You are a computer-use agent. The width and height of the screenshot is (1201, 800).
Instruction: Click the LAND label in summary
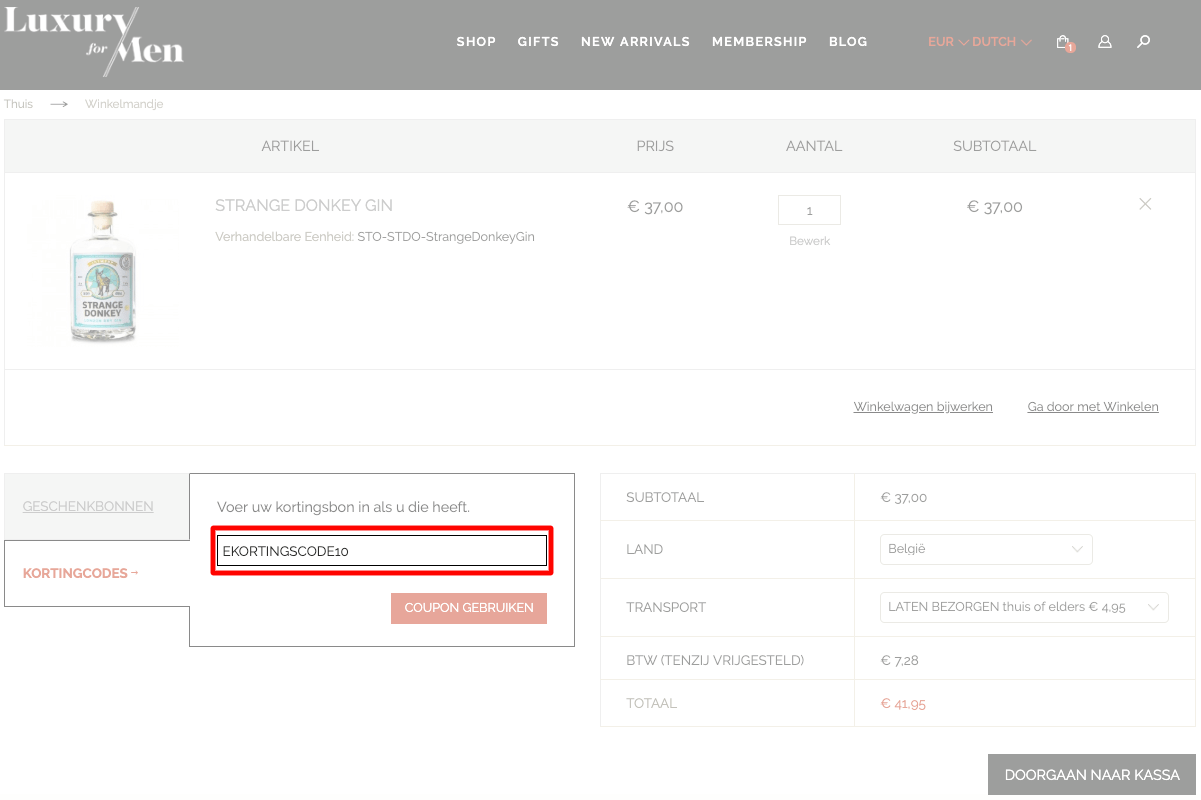tap(645, 549)
